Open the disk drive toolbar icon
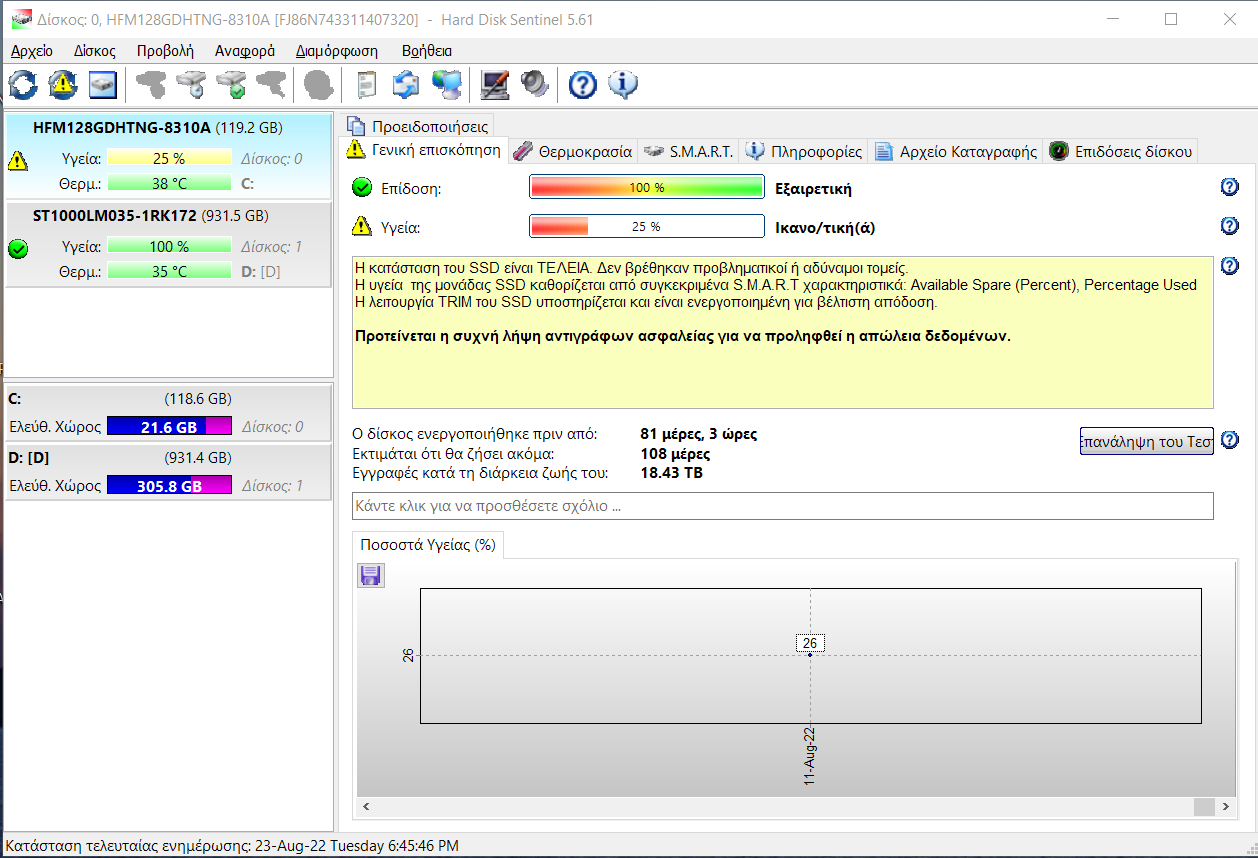This screenshot has height=858, width=1258. coord(103,85)
